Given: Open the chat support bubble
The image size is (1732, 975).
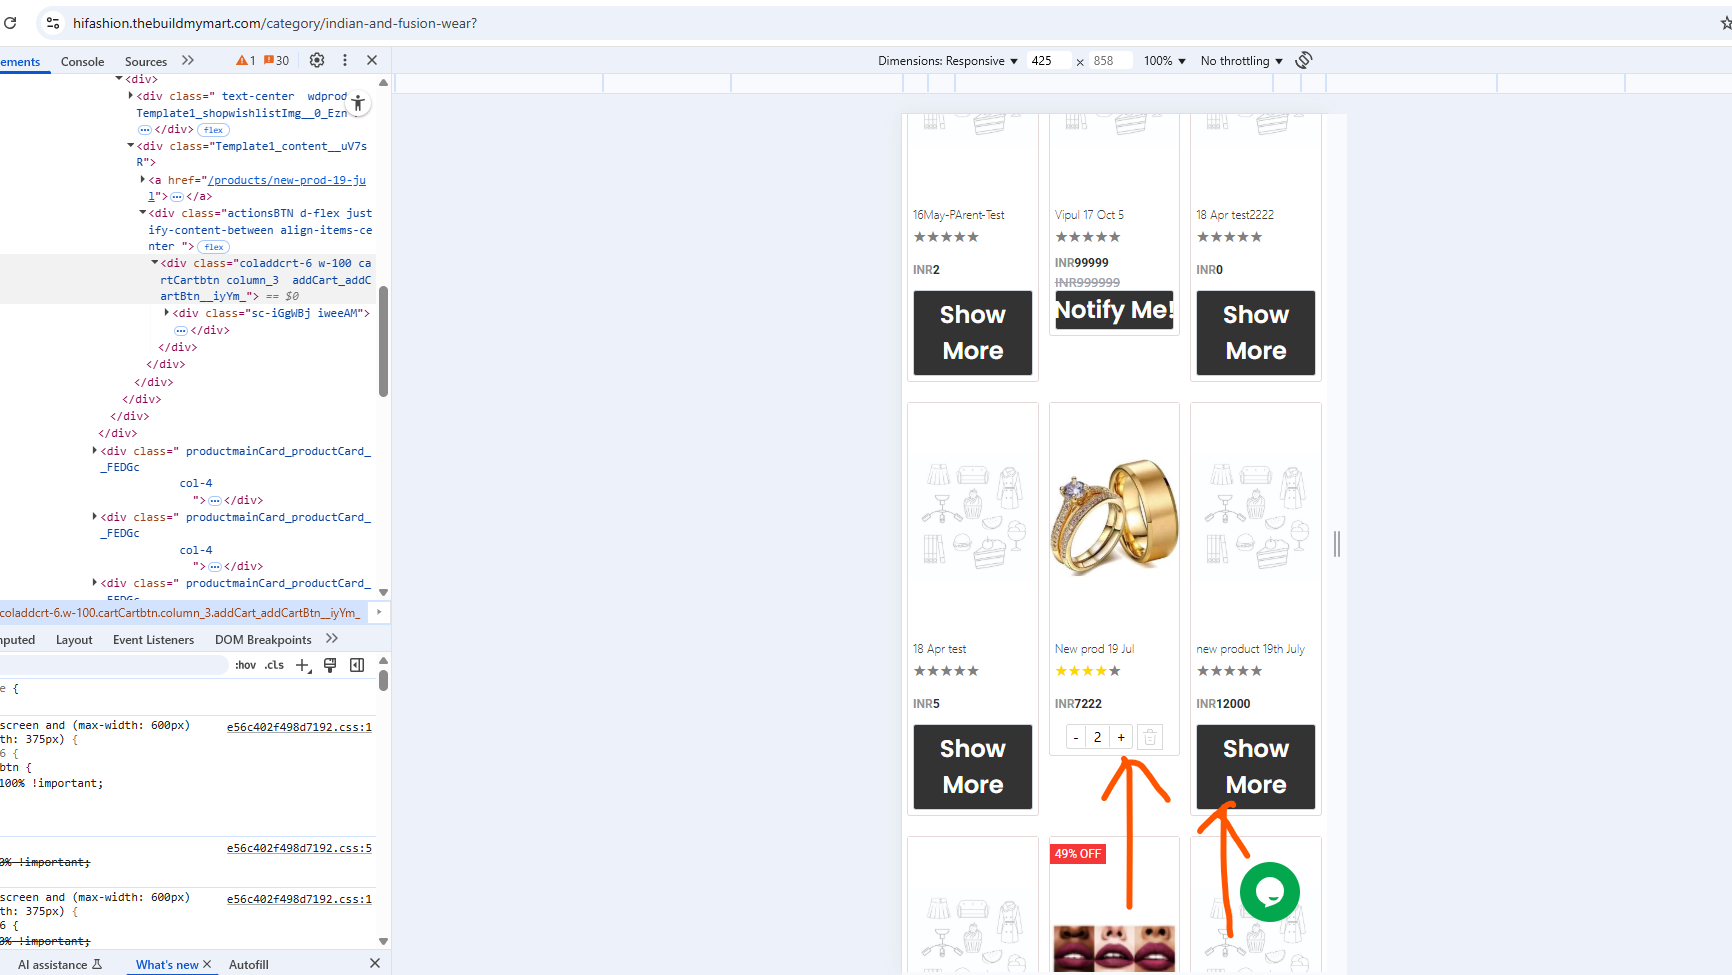Looking at the screenshot, I should click(1270, 892).
